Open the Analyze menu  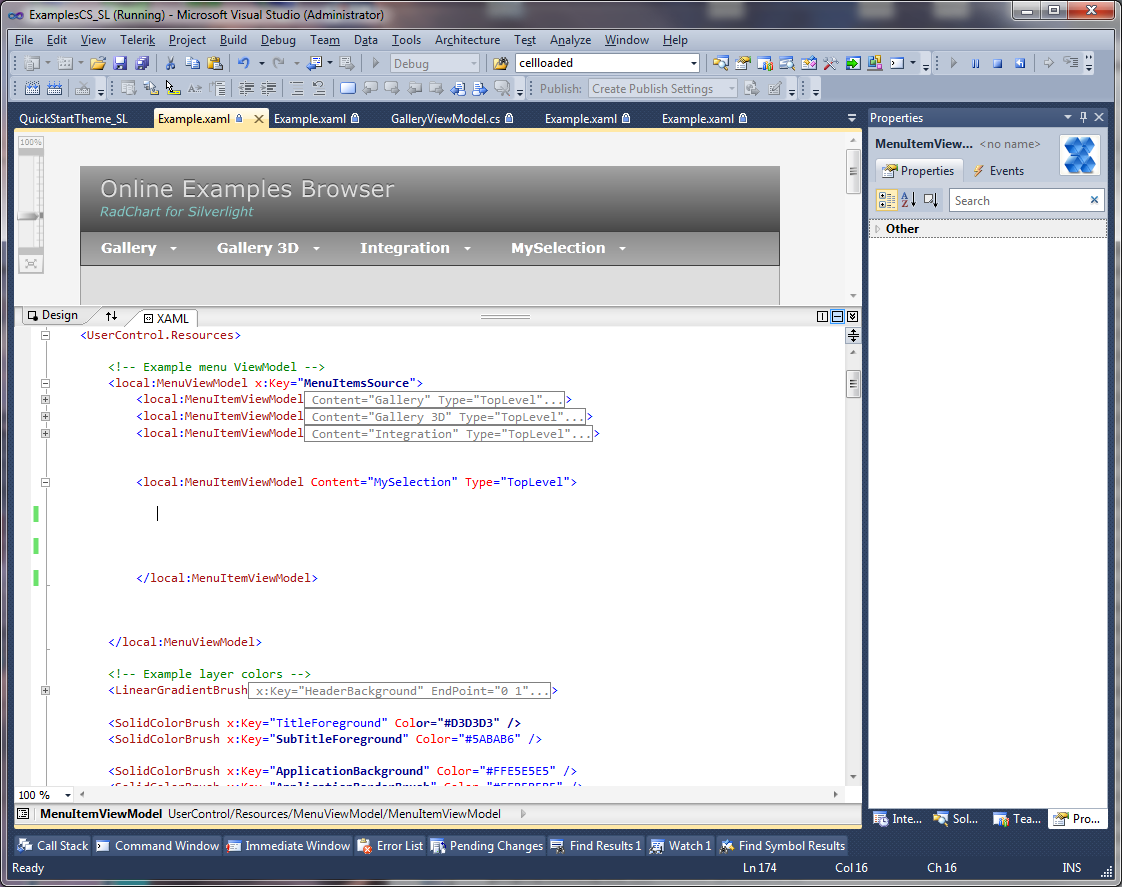[x=570, y=40]
